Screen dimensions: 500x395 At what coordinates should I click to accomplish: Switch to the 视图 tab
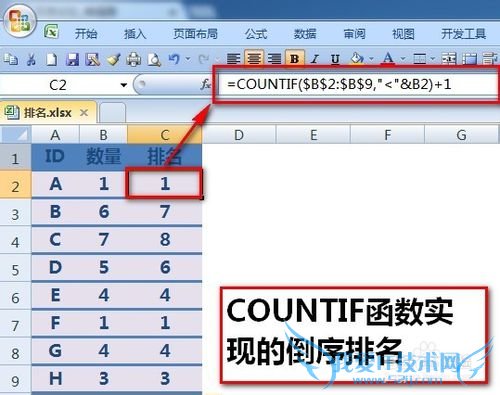point(403,34)
